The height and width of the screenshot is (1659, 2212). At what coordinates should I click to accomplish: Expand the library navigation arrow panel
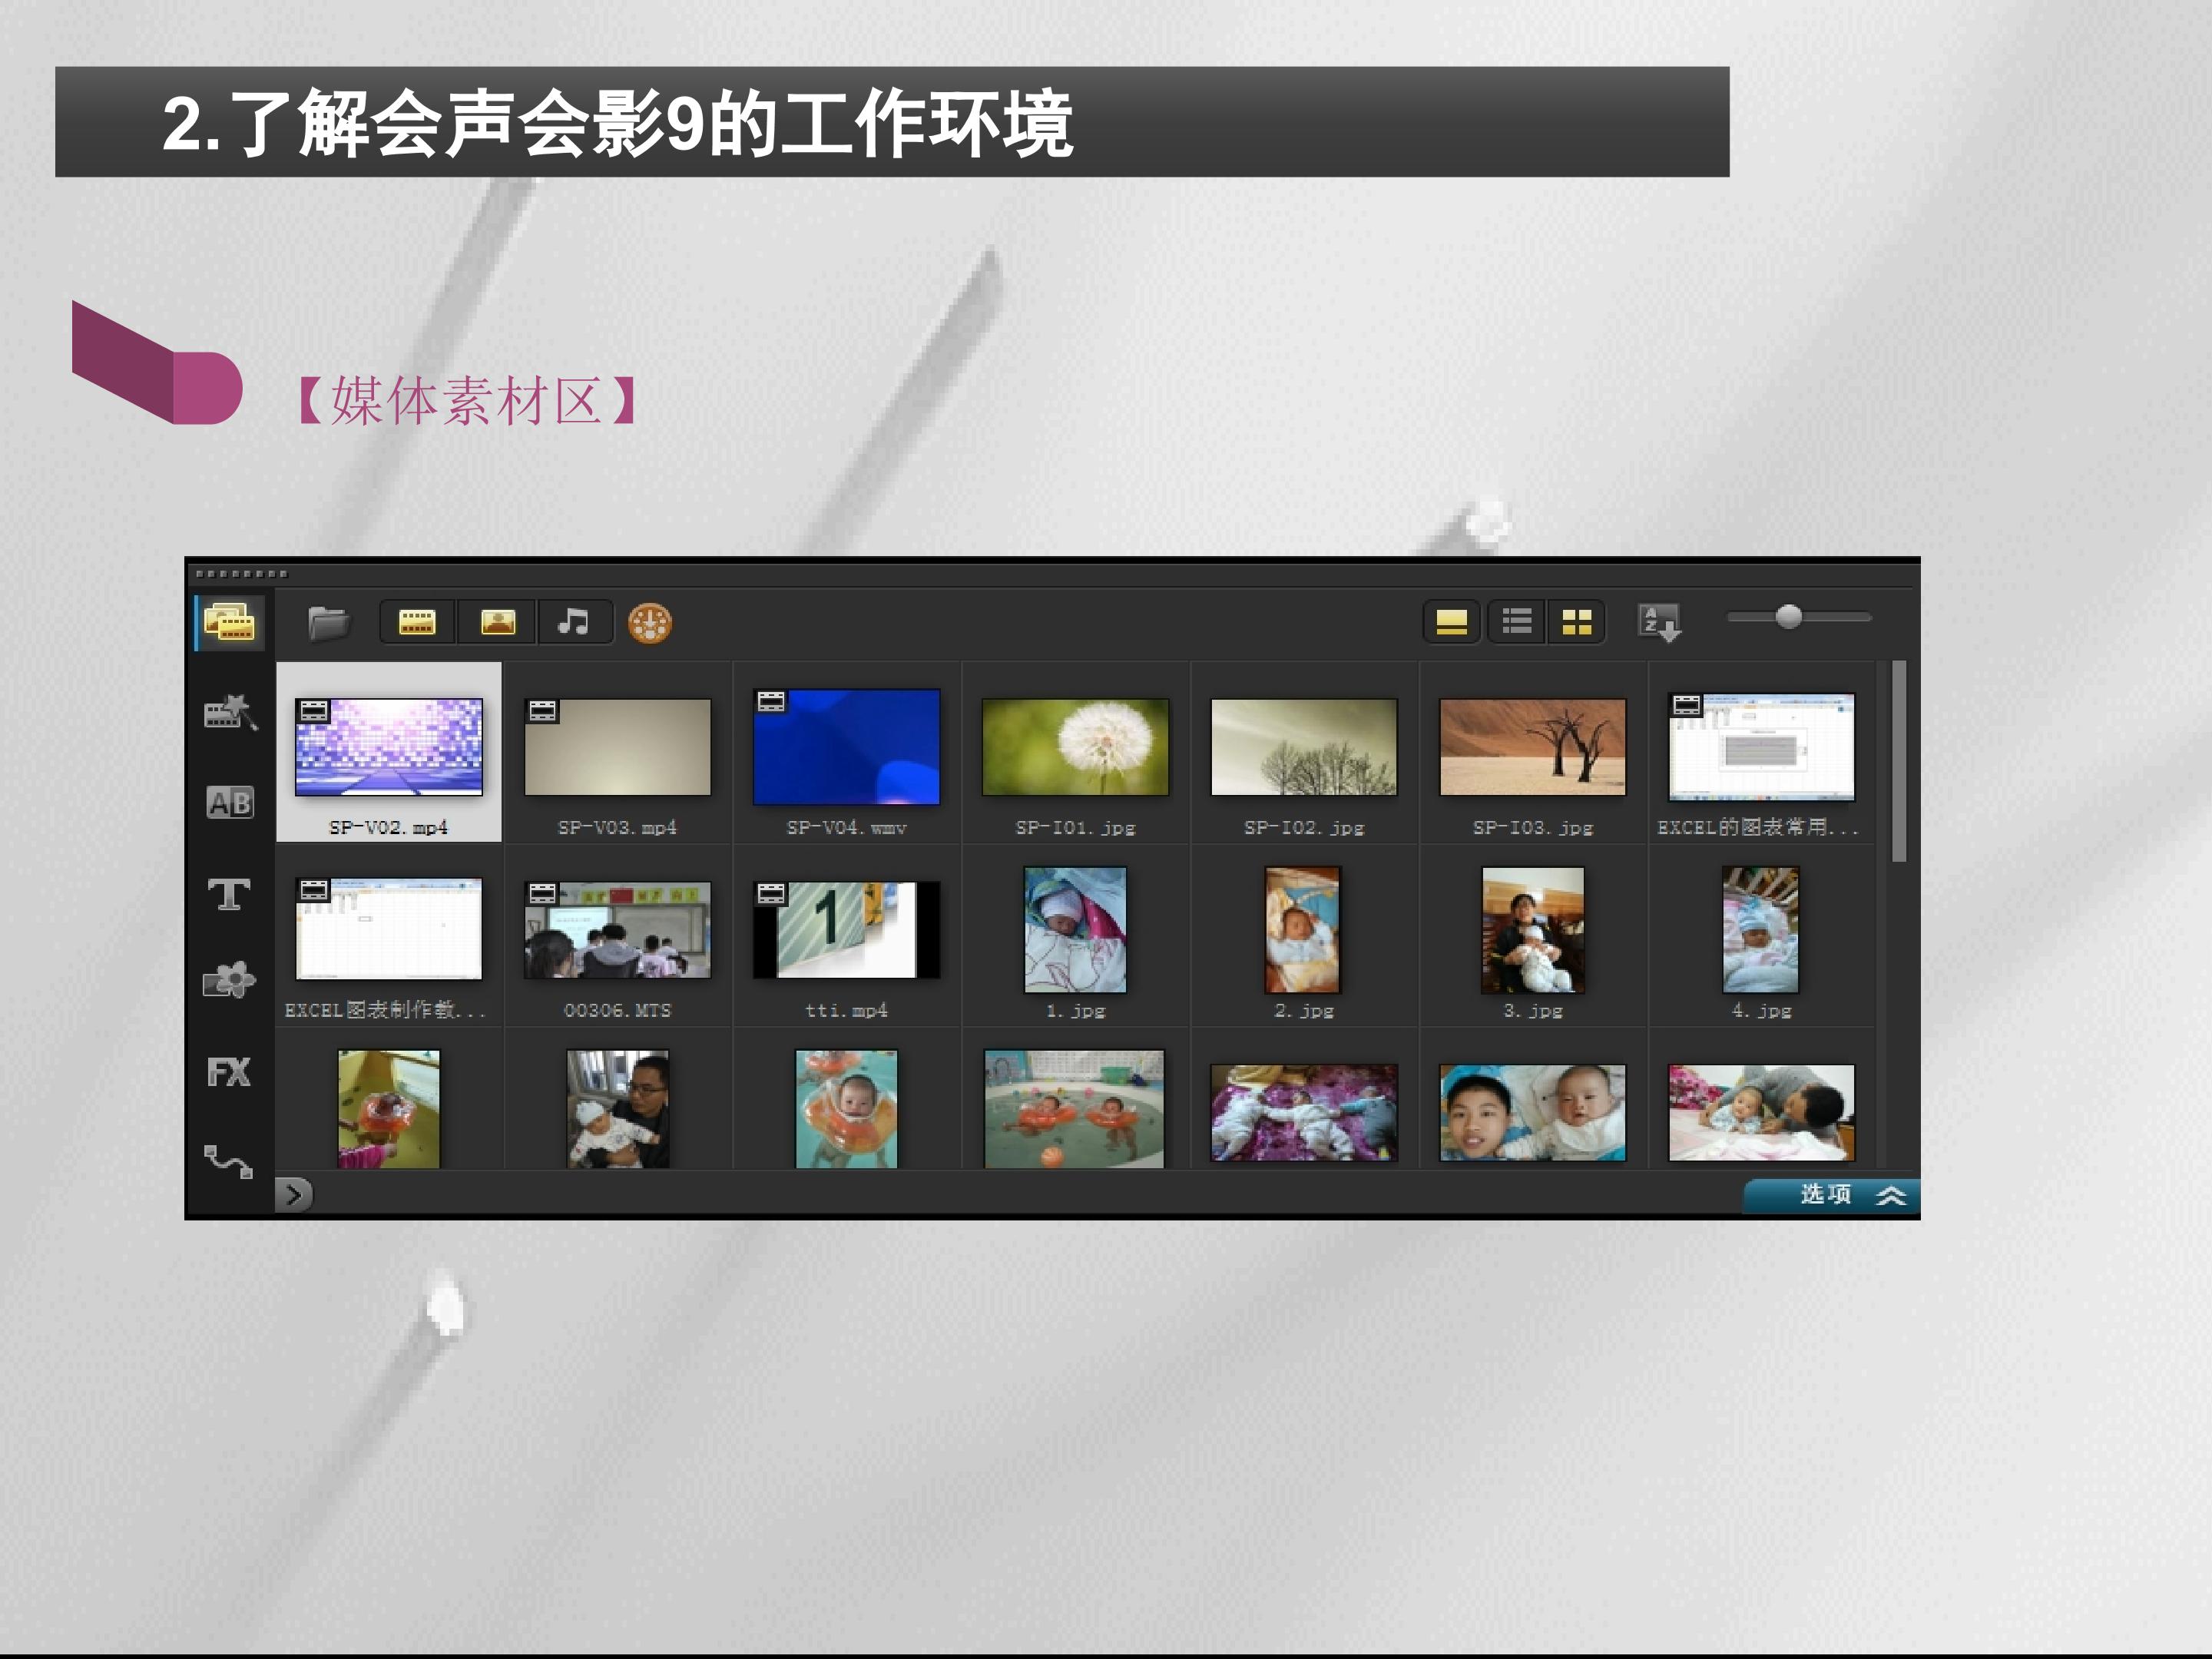(x=294, y=1194)
